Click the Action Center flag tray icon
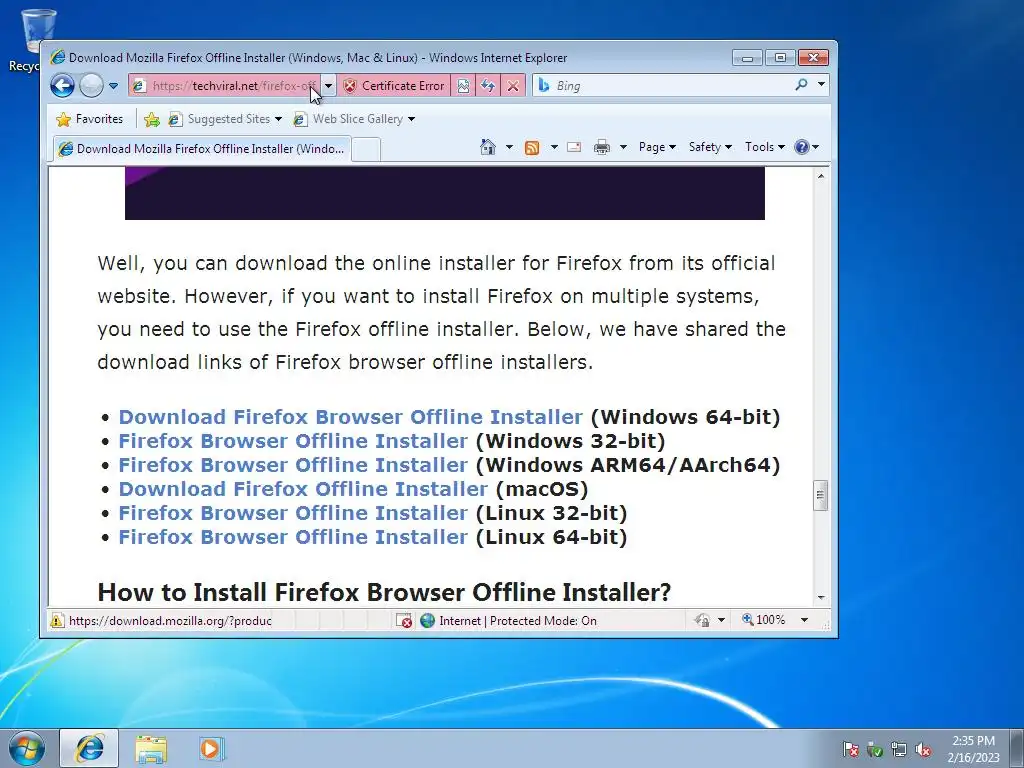The height and width of the screenshot is (768, 1024). pos(851,749)
